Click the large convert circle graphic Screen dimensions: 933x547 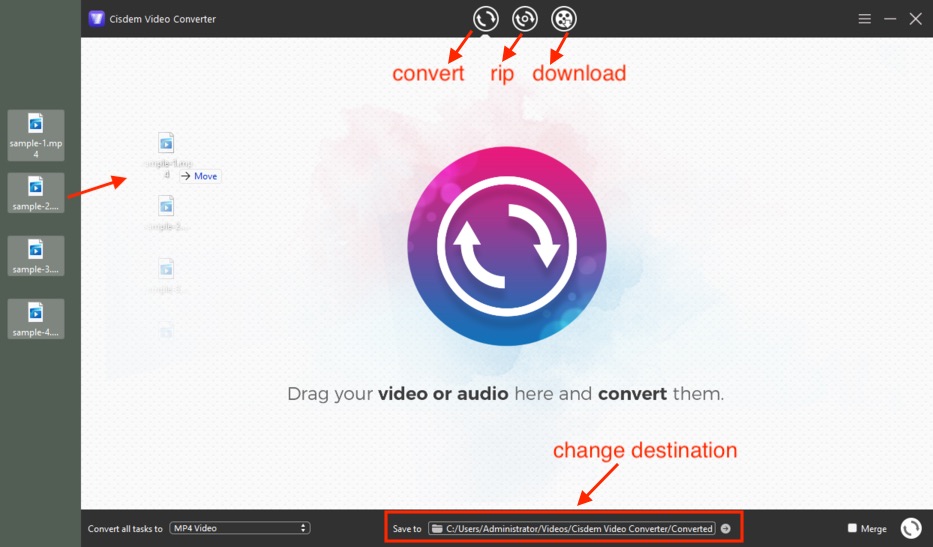507,246
